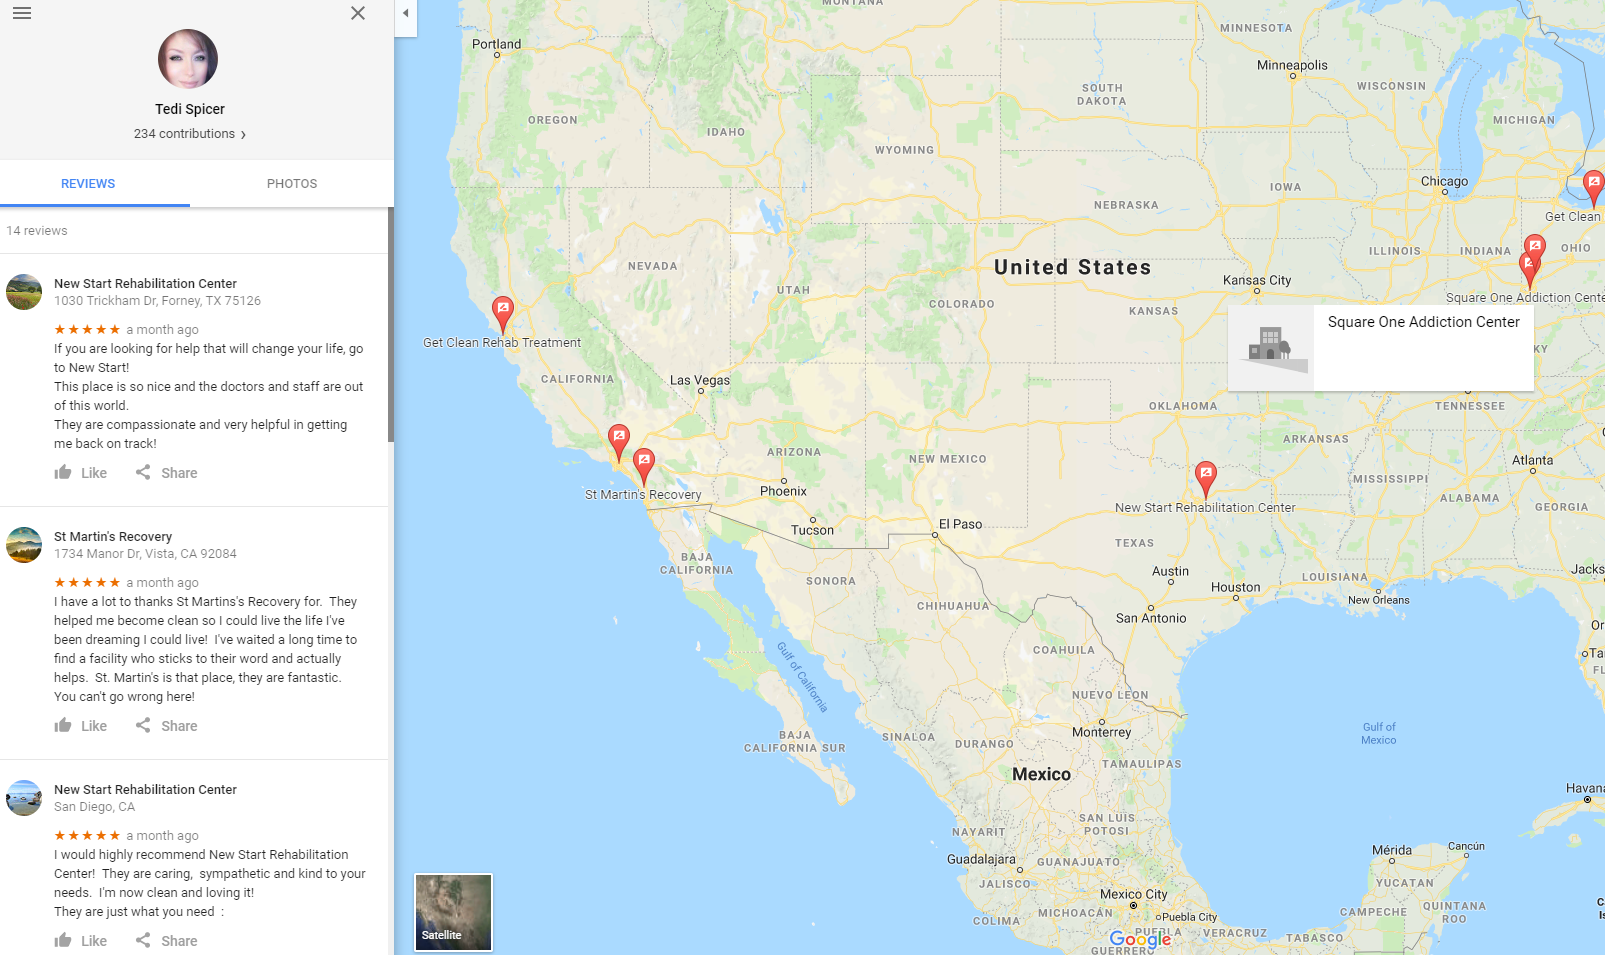Expand the 234 contributions chevron
1605x955 pixels.
coord(243,134)
